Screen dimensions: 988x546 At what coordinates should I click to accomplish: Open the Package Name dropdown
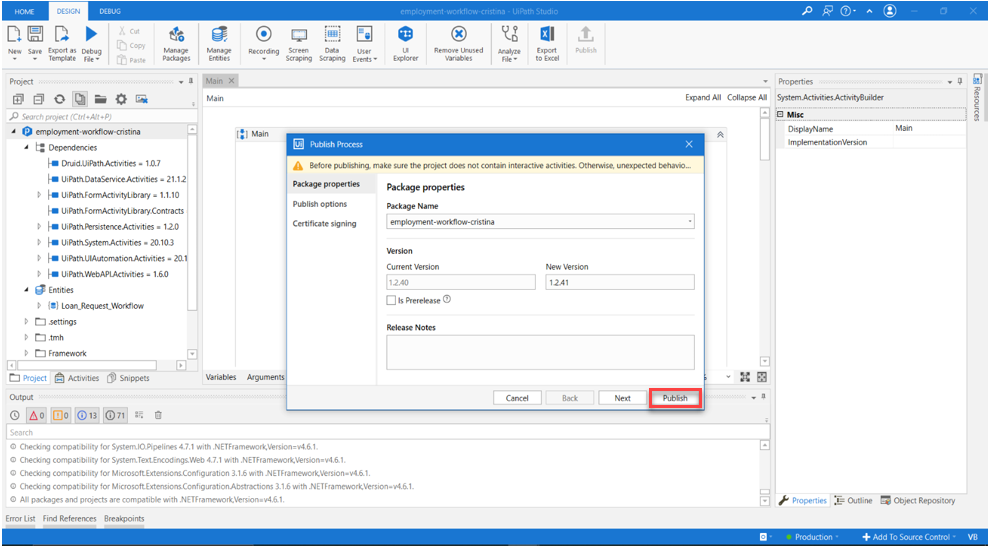coord(690,222)
